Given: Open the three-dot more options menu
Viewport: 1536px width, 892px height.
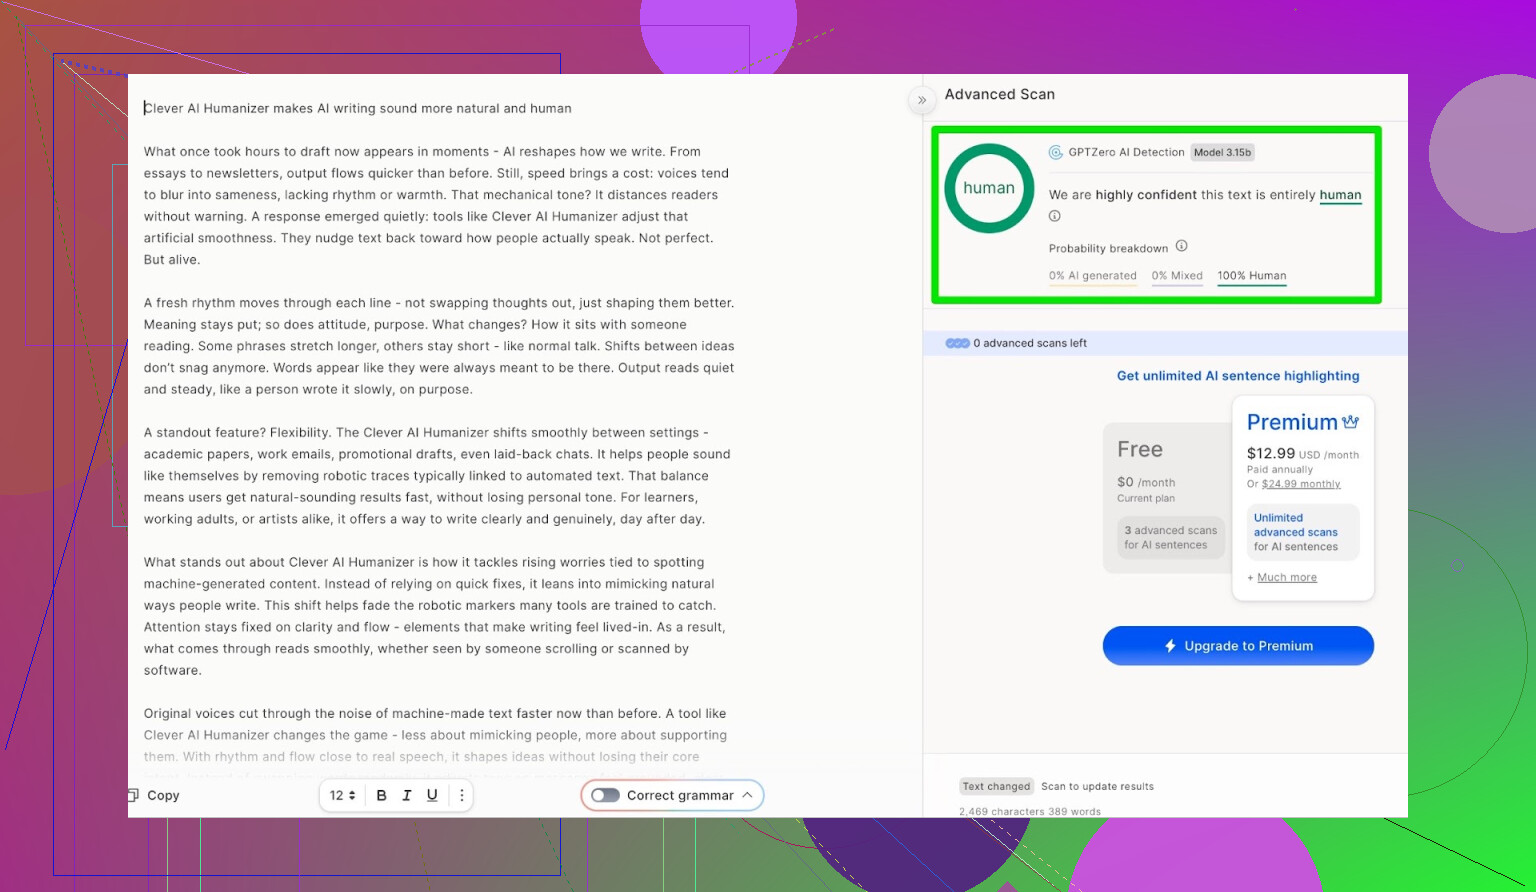Looking at the screenshot, I should 461,795.
